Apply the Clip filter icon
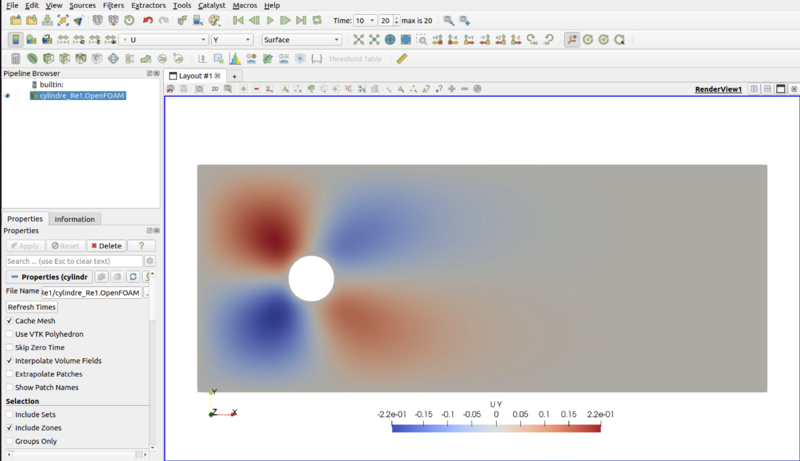The height and width of the screenshot is (461, 800). [48, 59]
